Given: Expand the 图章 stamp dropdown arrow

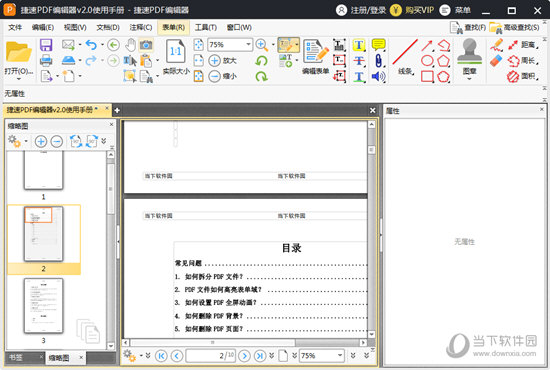Looking at the screenshot, I should point(469,79).
